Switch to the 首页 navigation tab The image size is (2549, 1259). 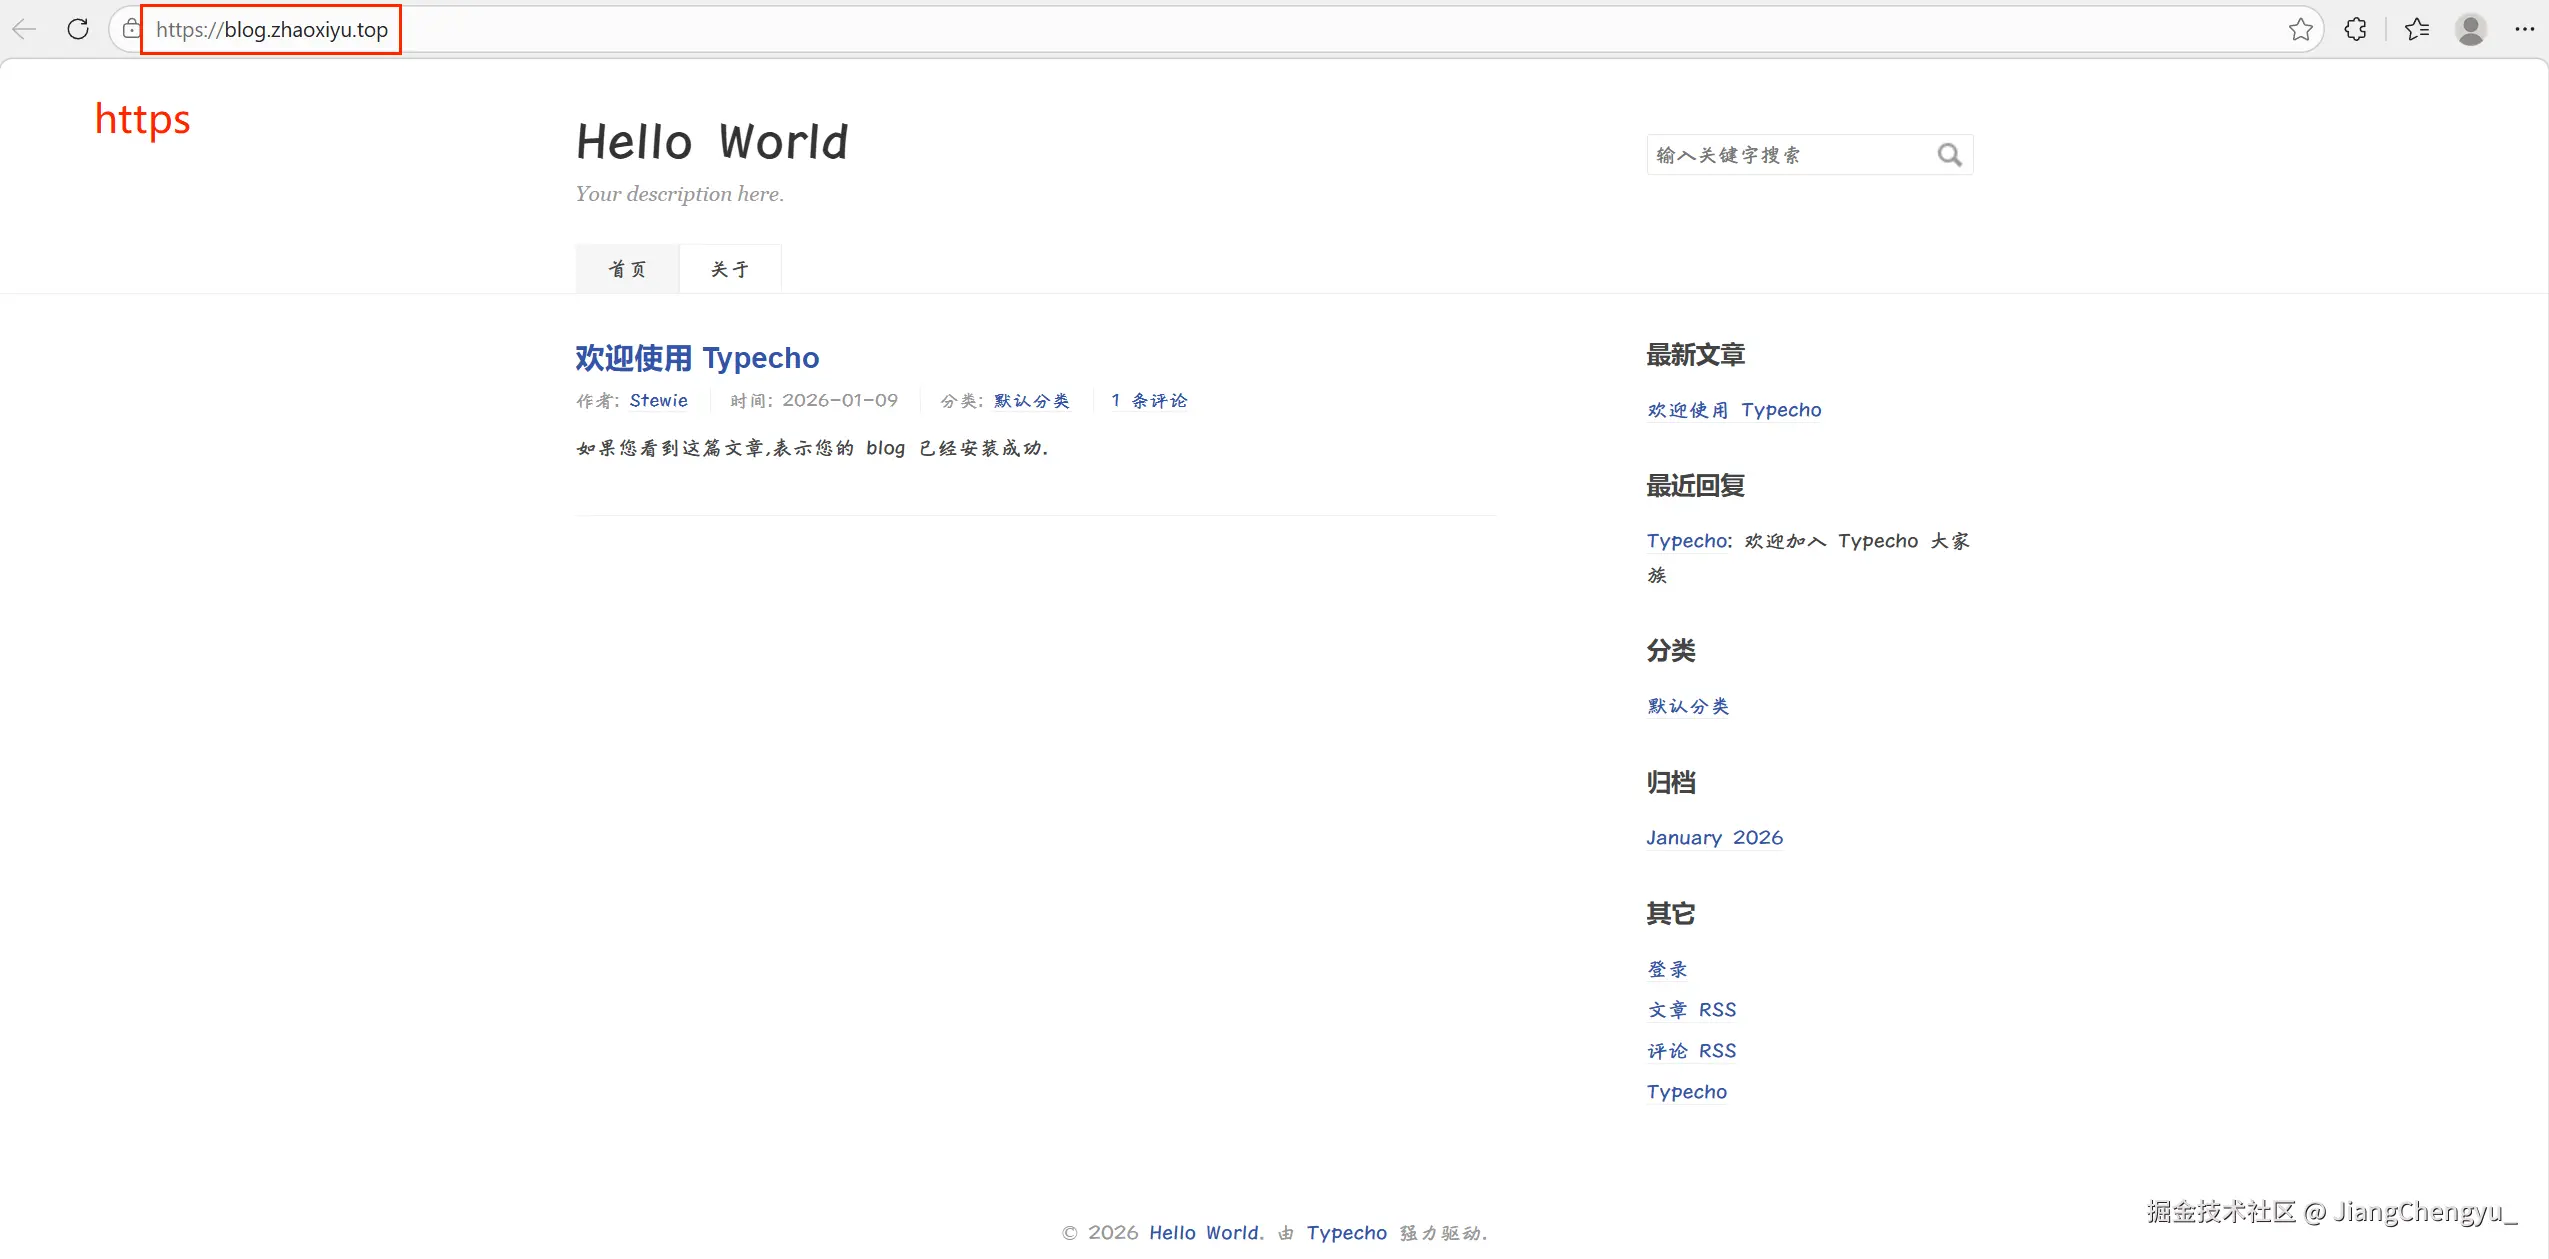click(x=627, y=269)
